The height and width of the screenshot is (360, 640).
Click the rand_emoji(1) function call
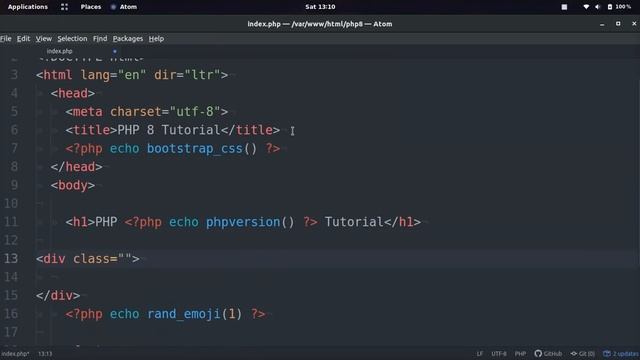pyautogui.click(x=194, y=314)
